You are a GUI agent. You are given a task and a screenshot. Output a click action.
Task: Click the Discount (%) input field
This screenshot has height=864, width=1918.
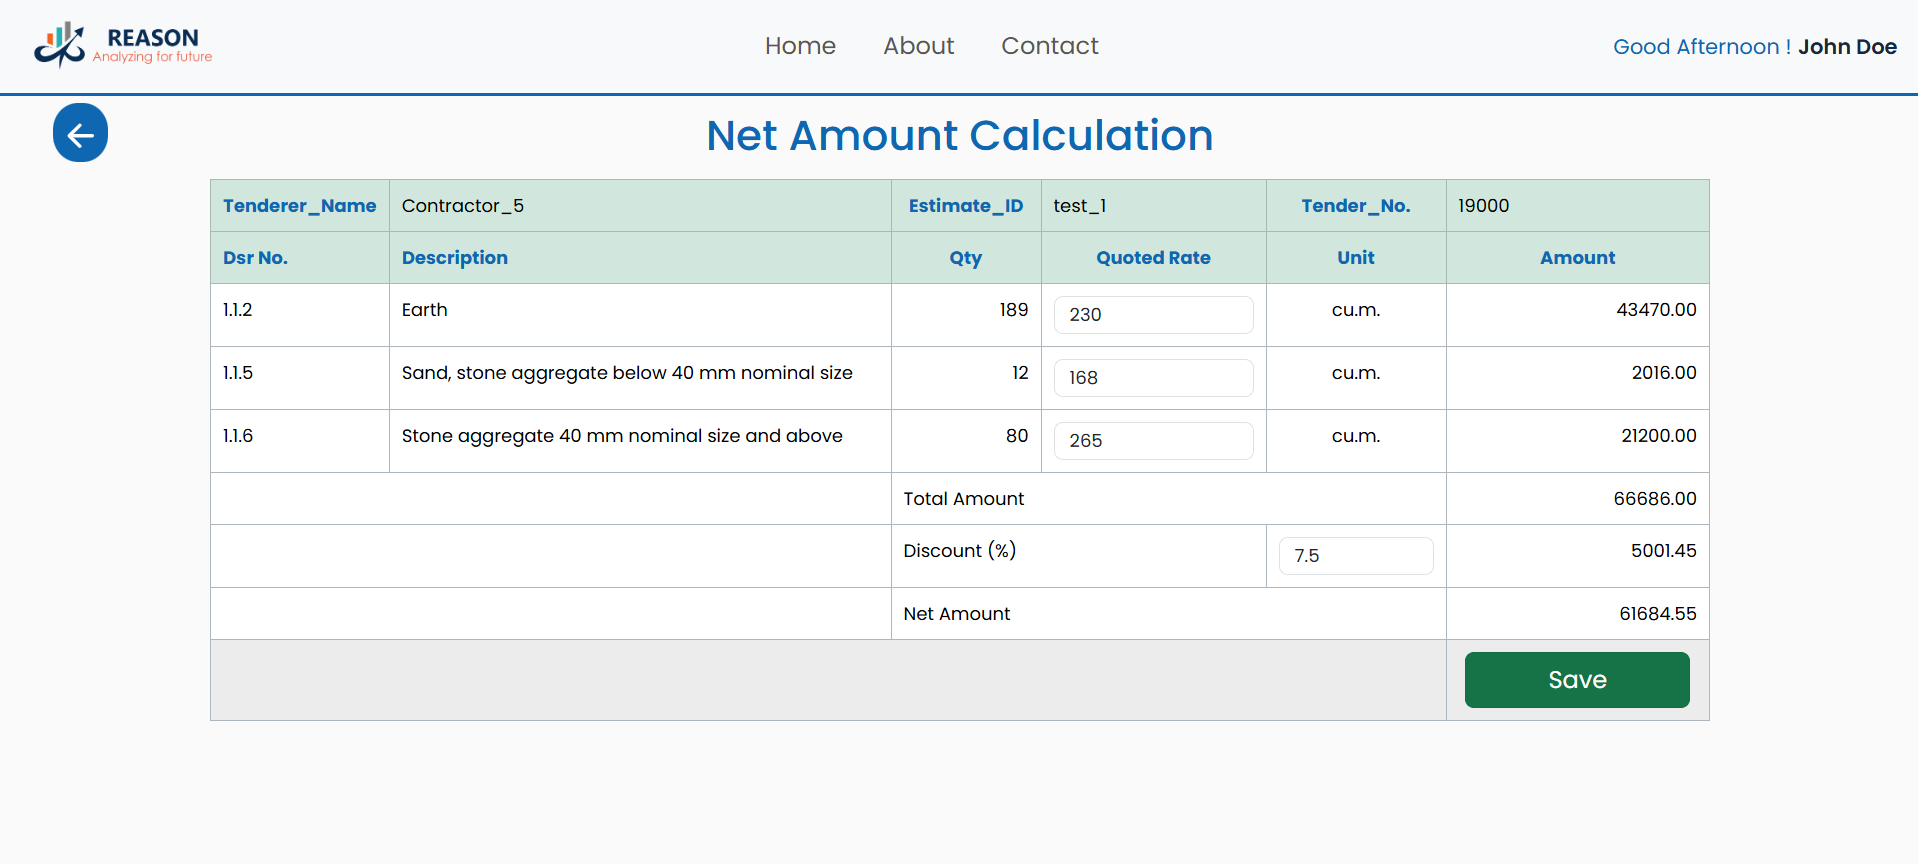pos(1355,556)
